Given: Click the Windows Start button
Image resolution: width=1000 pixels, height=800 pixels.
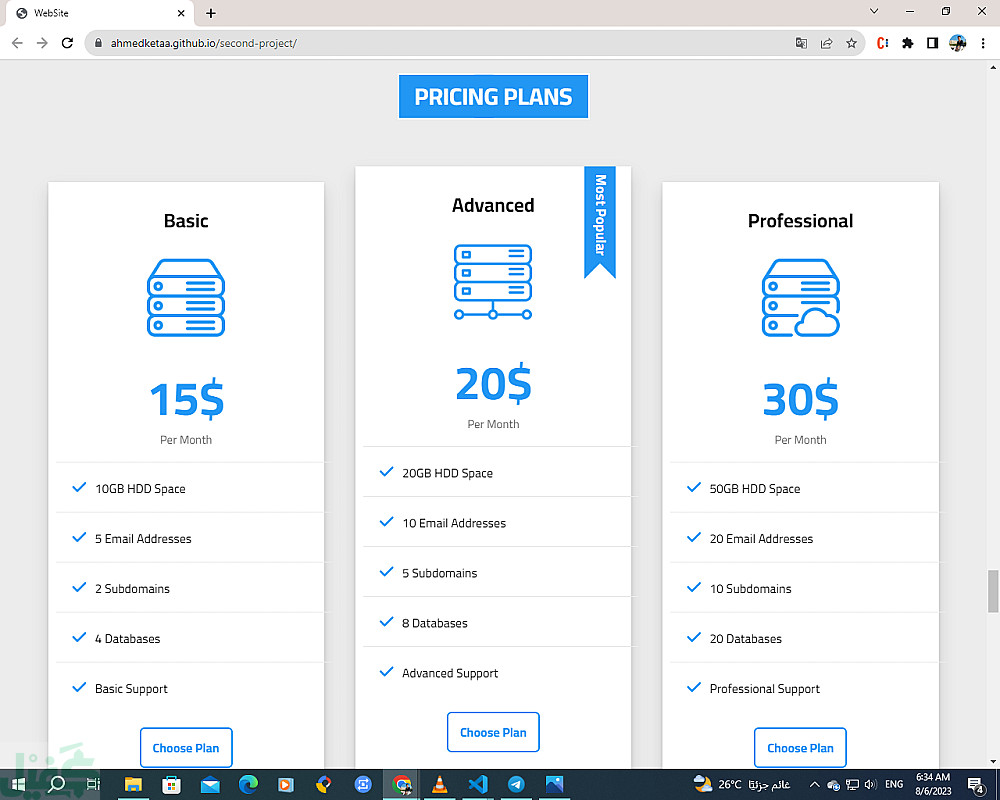Looking at the screenshot, I should click(x=18, y=784).
